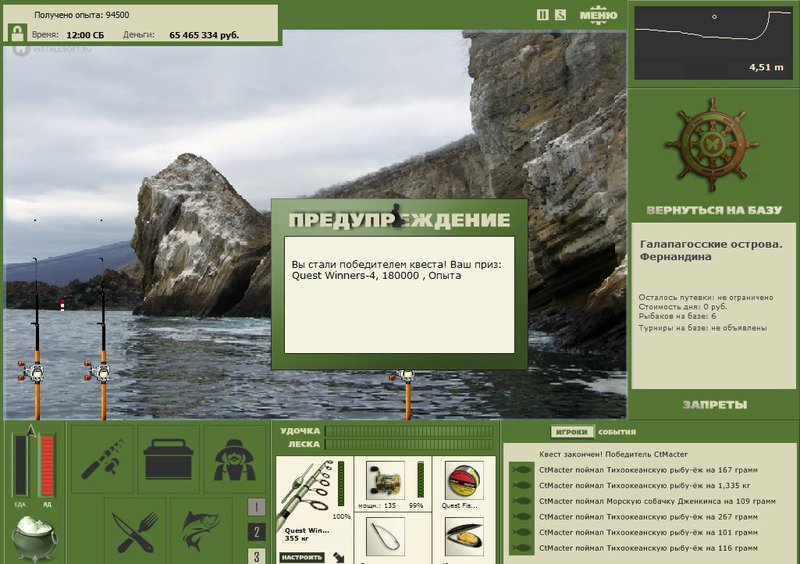The image size is (800, 564).
Task: Click fish icon beside 267 грамм catch
Action: (521, 517)
